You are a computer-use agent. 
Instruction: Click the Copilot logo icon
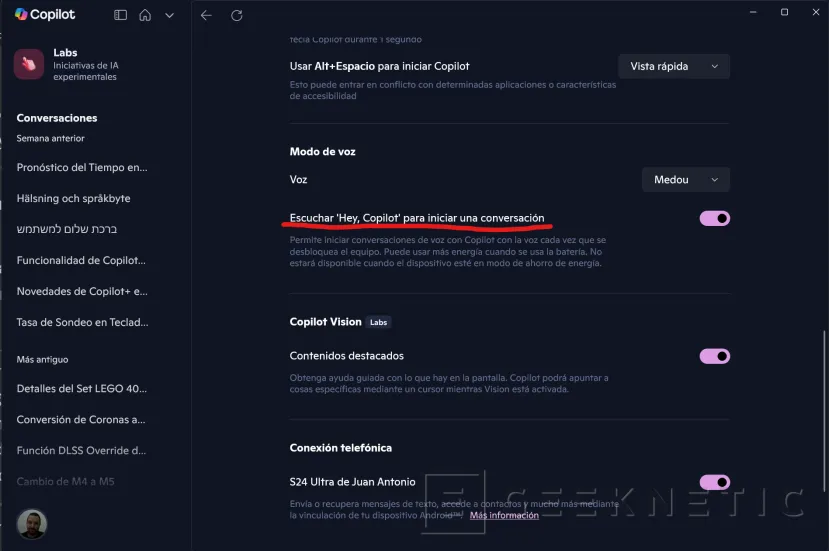[21, 14]
